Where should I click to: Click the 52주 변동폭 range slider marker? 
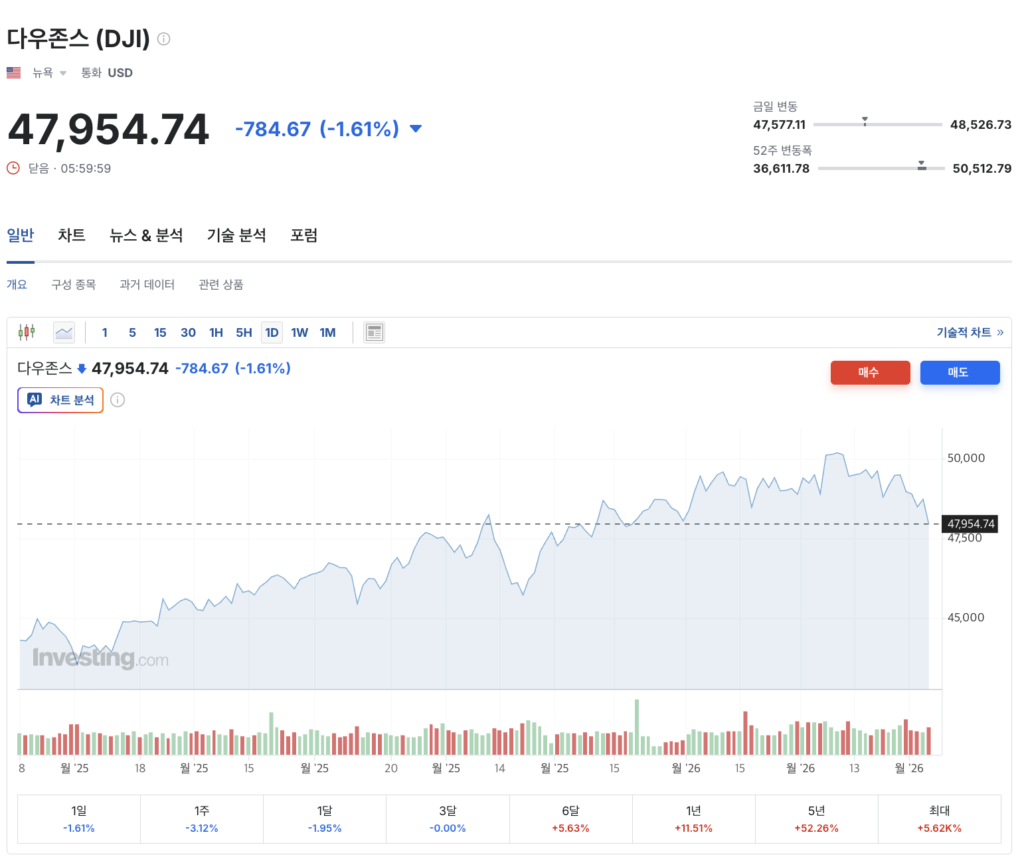pyautogui.click(x=922, y=166)
